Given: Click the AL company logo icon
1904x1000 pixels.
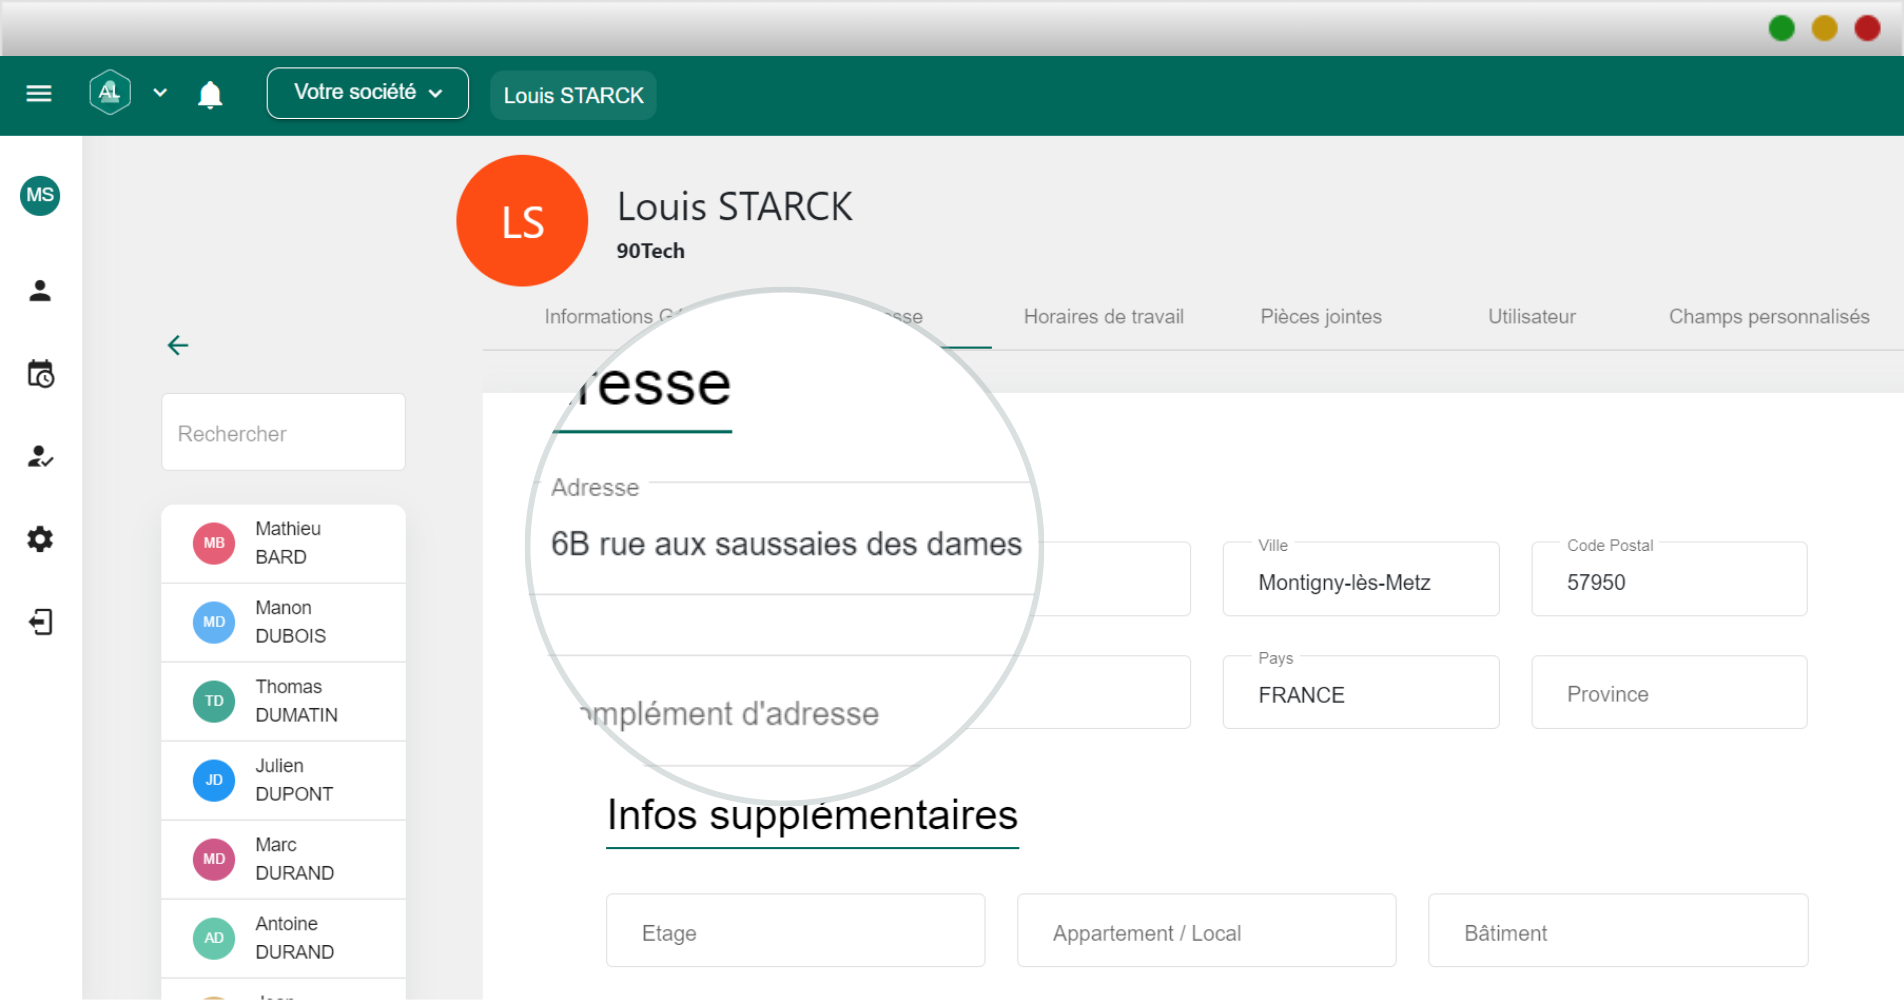Looking at the screenshot, I should (x=110, y=93).
